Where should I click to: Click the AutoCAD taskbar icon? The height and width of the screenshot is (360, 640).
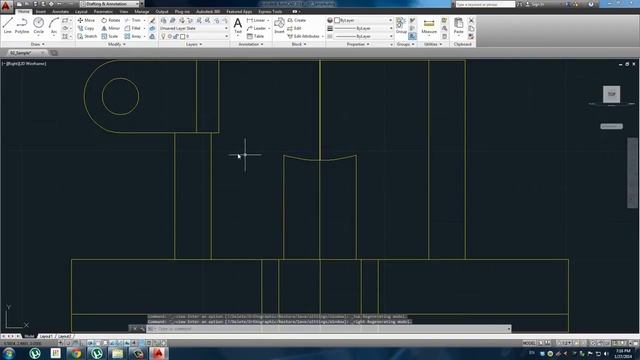[x=159, y=353]
